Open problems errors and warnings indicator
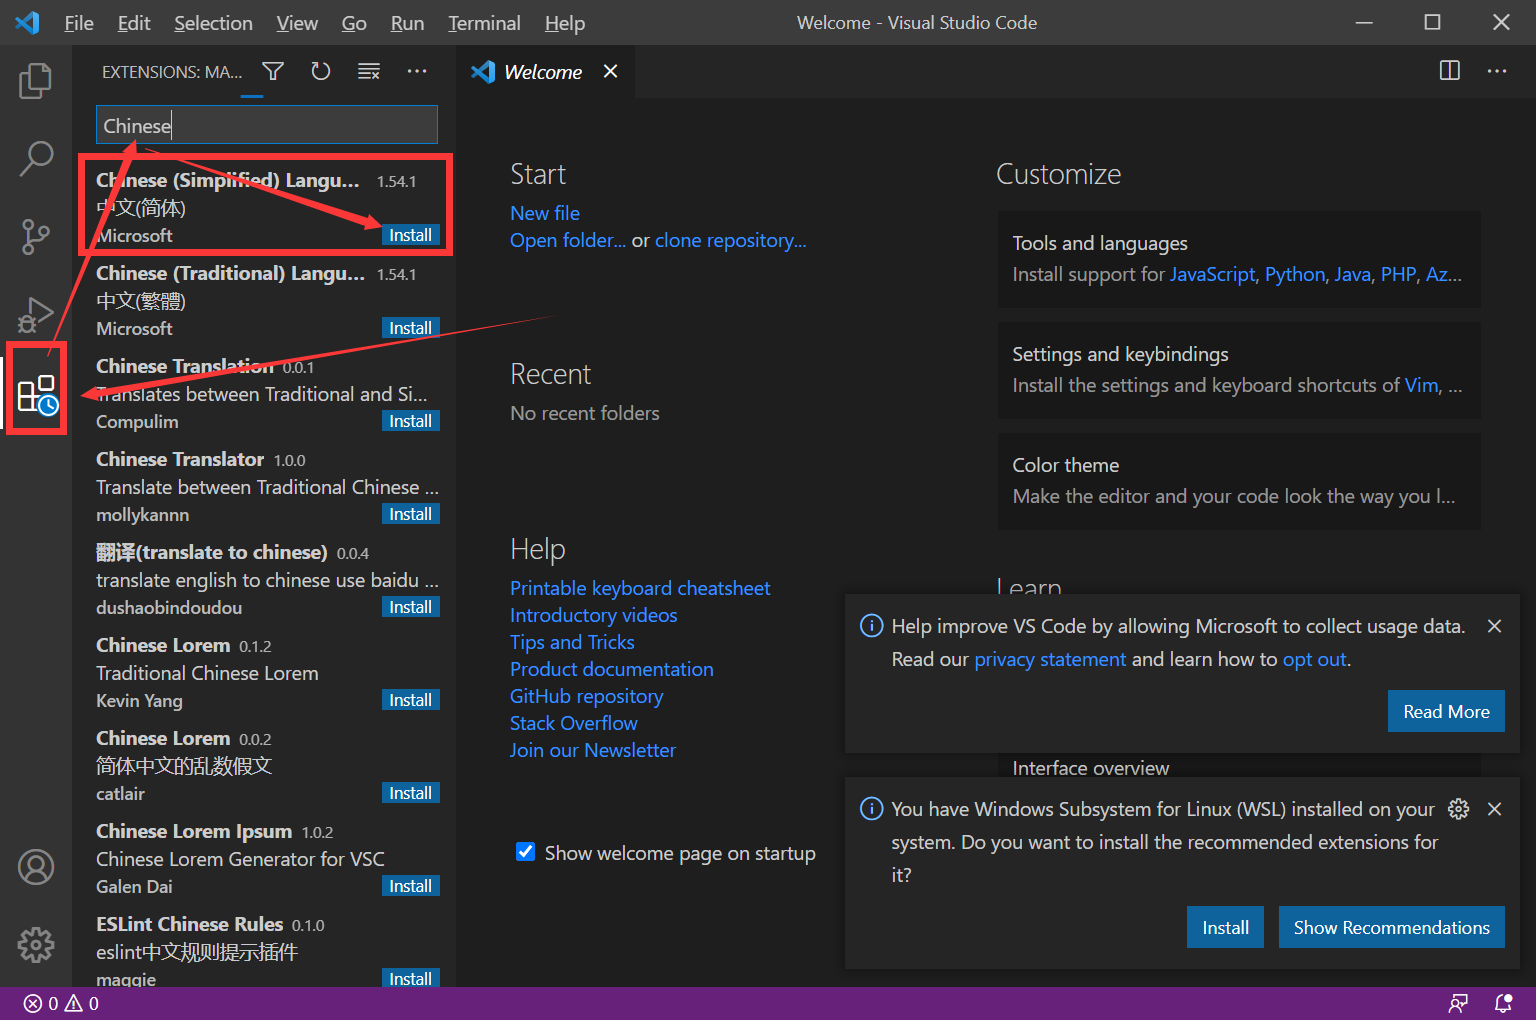The width and height of the screenshot is (1536, 1020). pyautogui.click(x=61, y=1003)
